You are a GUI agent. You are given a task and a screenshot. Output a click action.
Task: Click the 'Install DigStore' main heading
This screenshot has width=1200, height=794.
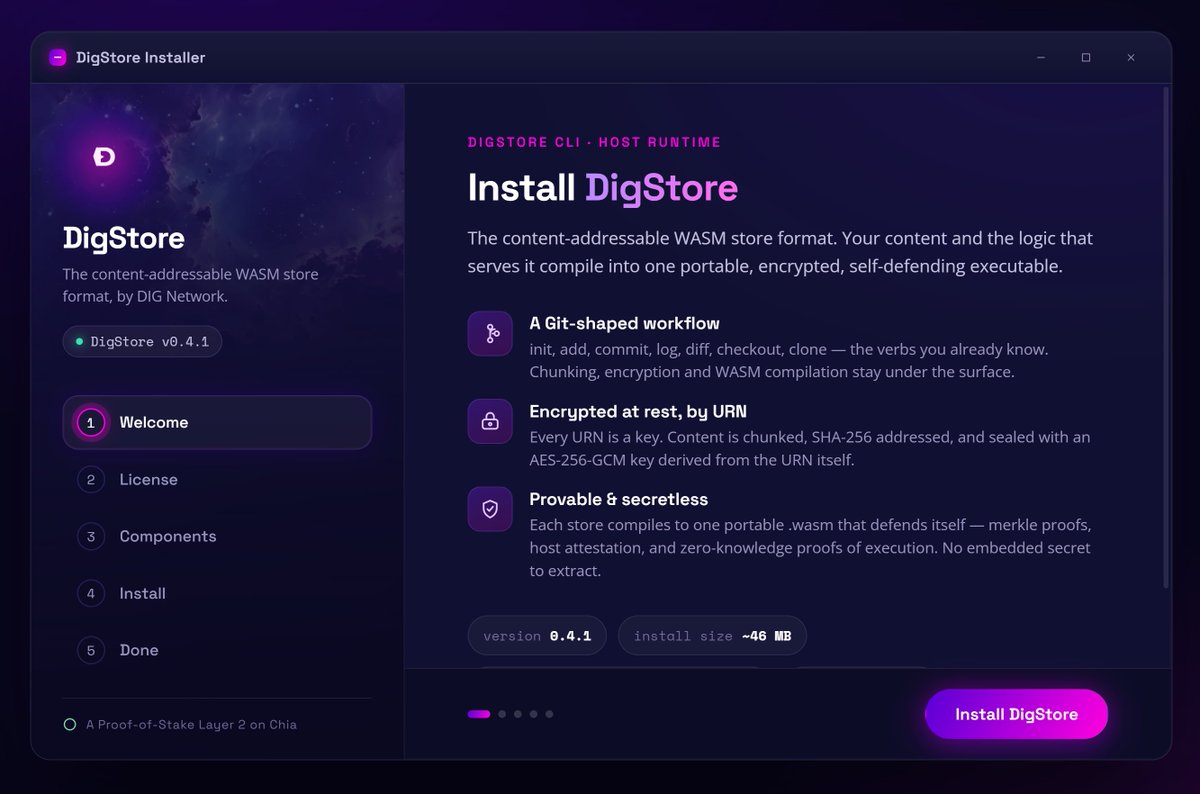603,188
